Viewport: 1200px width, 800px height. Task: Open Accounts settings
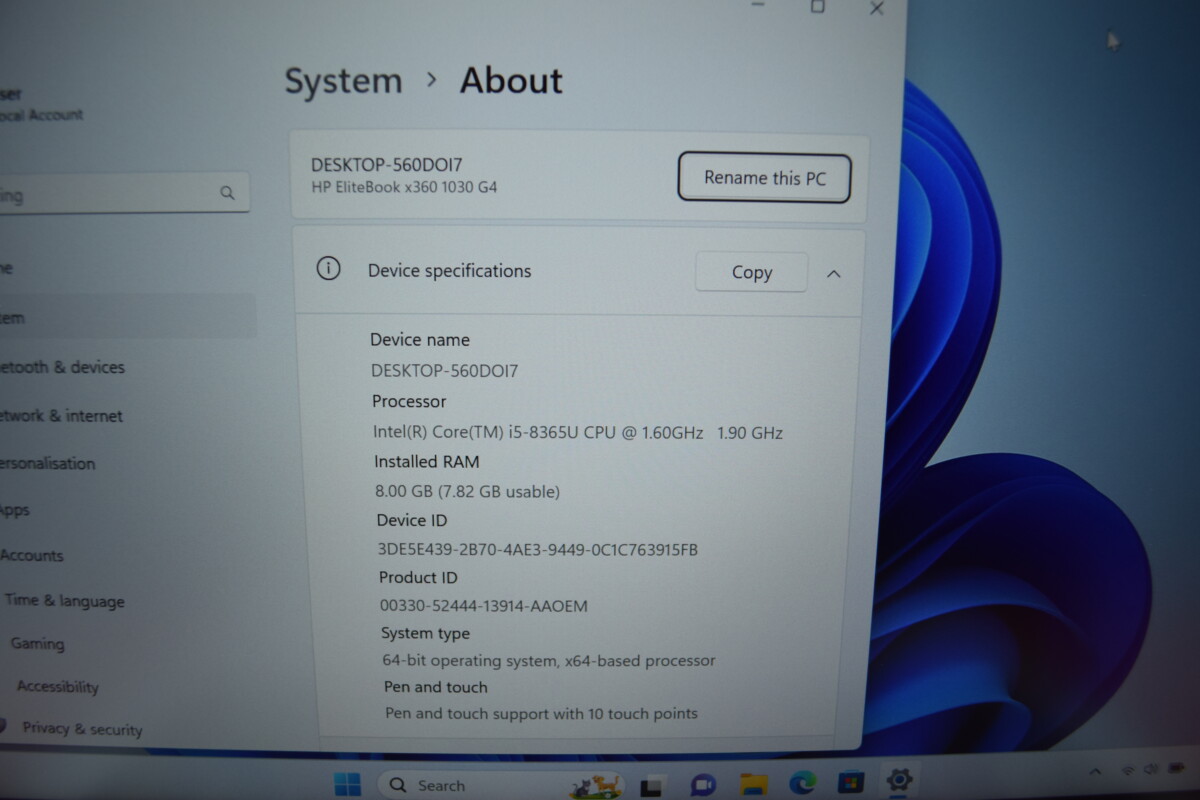point(32,555)
